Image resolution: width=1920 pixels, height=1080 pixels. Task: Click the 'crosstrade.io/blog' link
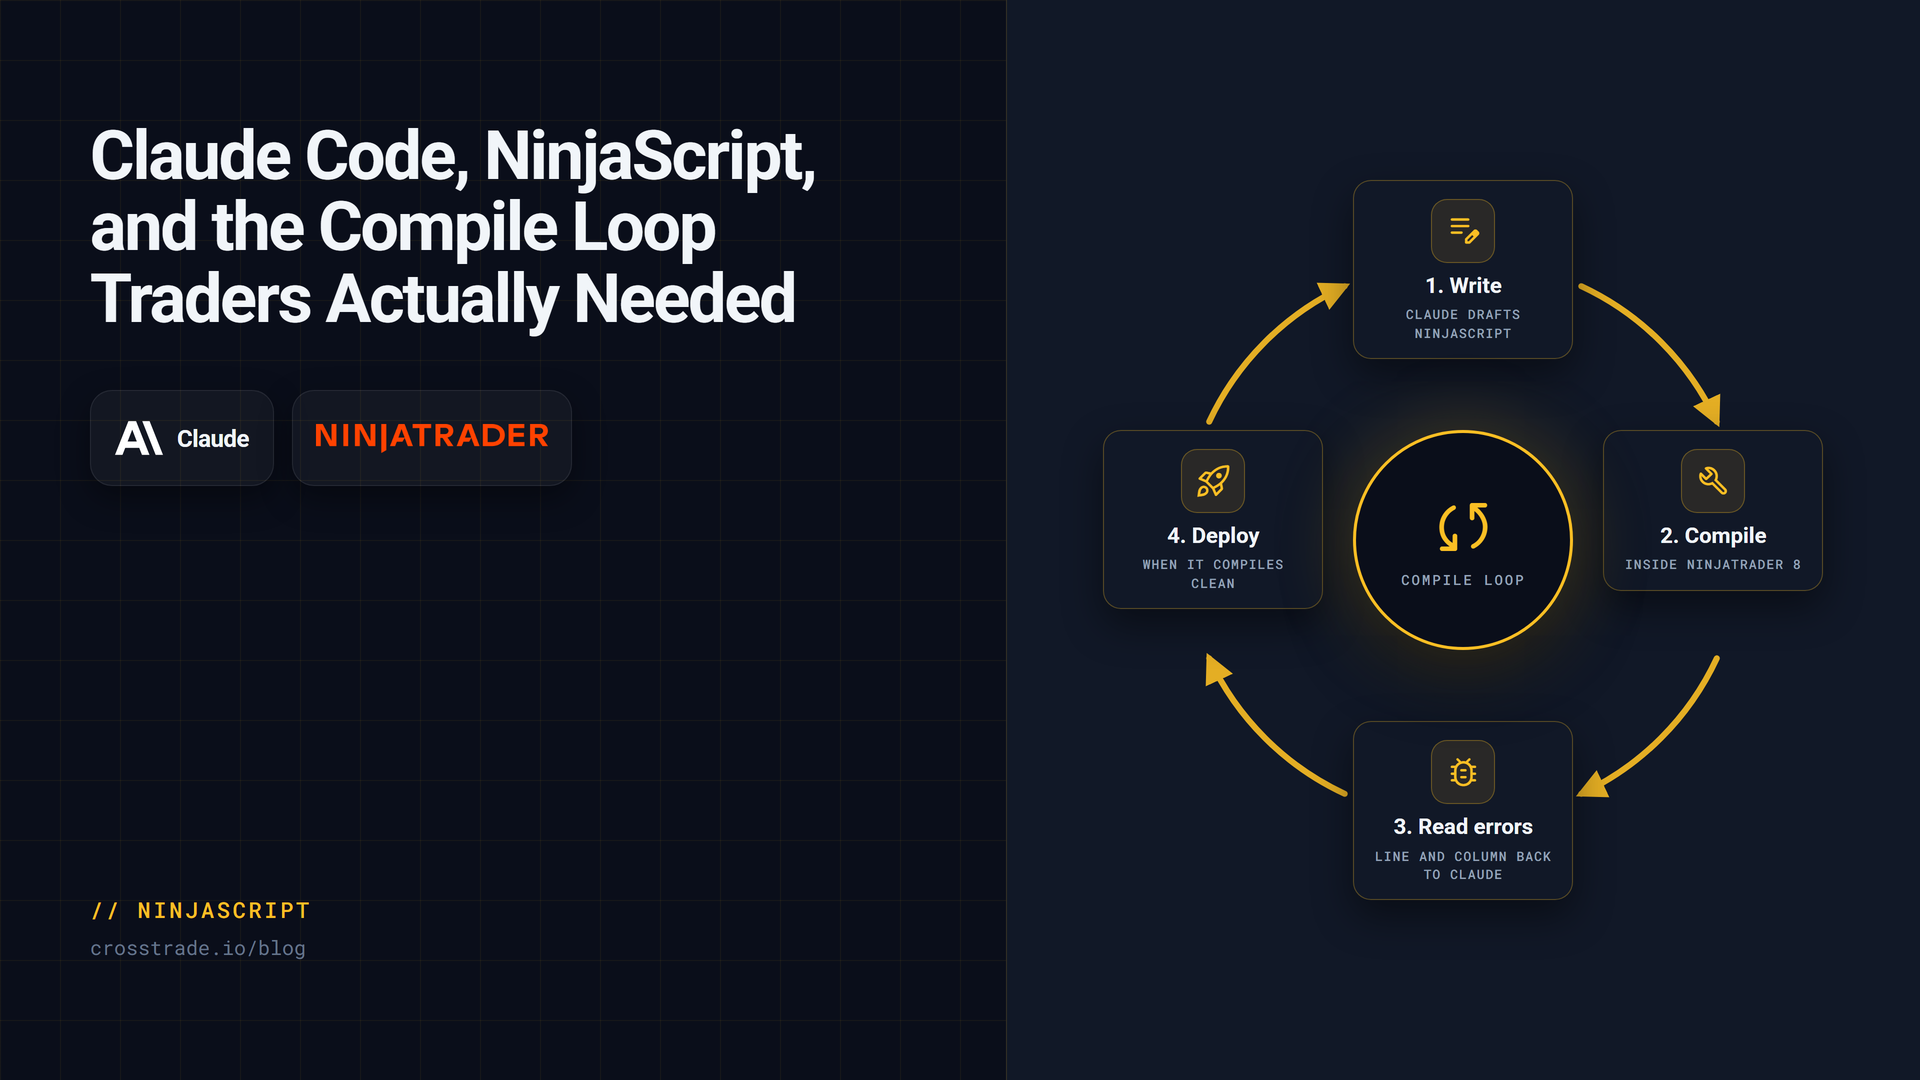198,948
